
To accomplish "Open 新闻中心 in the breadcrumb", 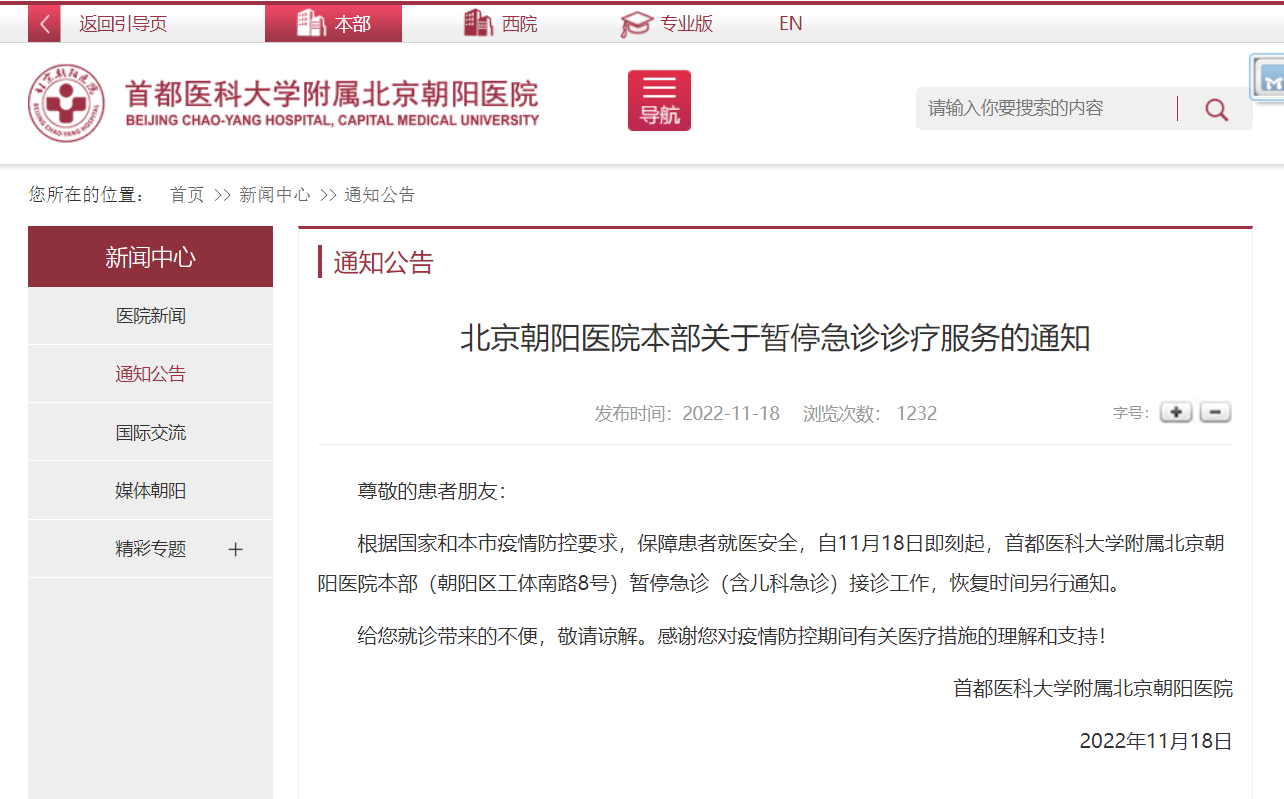I will [x=275, y=195].
